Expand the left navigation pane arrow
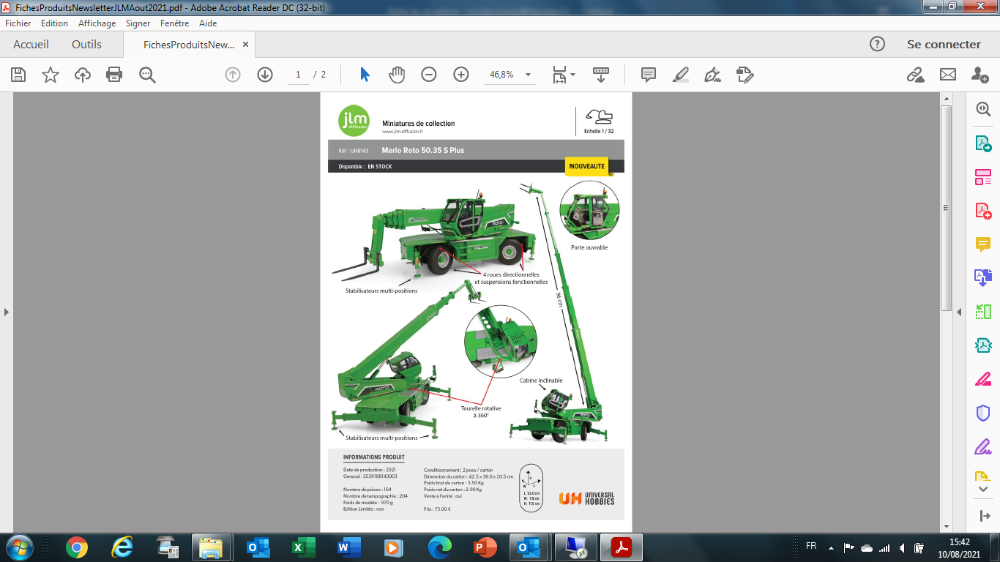 6,312
